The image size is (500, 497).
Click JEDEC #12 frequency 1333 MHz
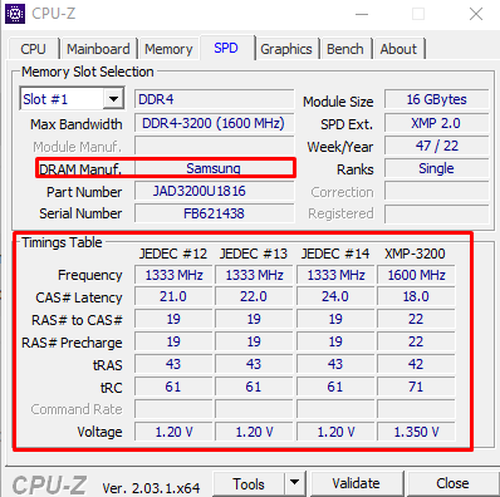click(173, 275)
